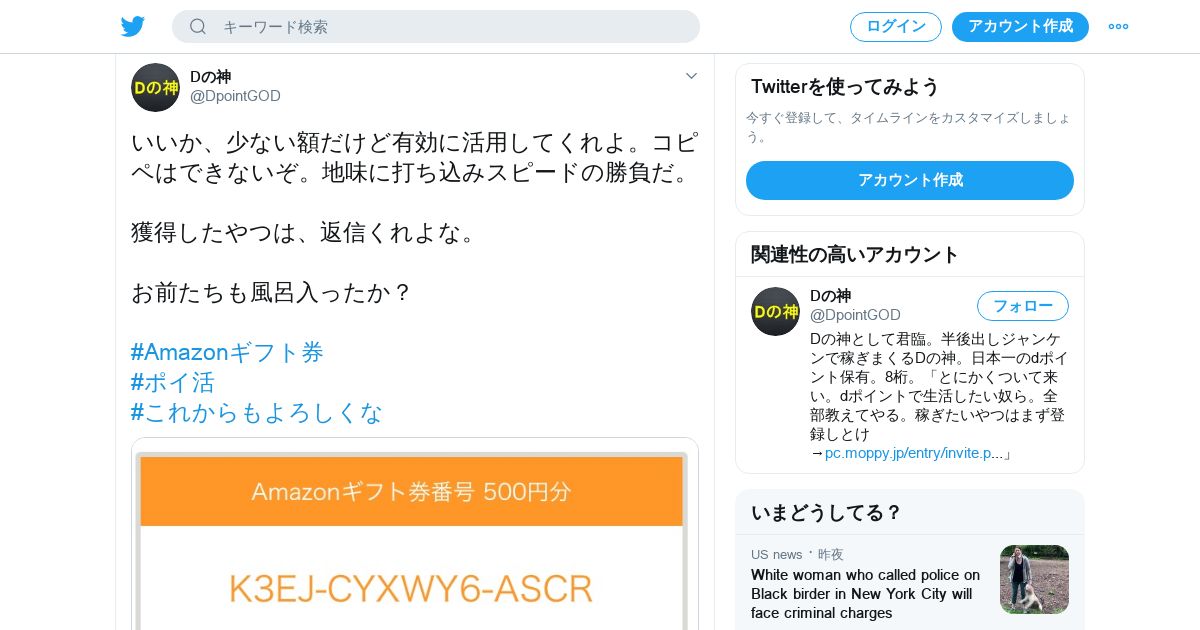Viewport: 1200px width, 630px height.
Task: Click アカウント作成 in the signup panel
Action: (x=910, y=180)
